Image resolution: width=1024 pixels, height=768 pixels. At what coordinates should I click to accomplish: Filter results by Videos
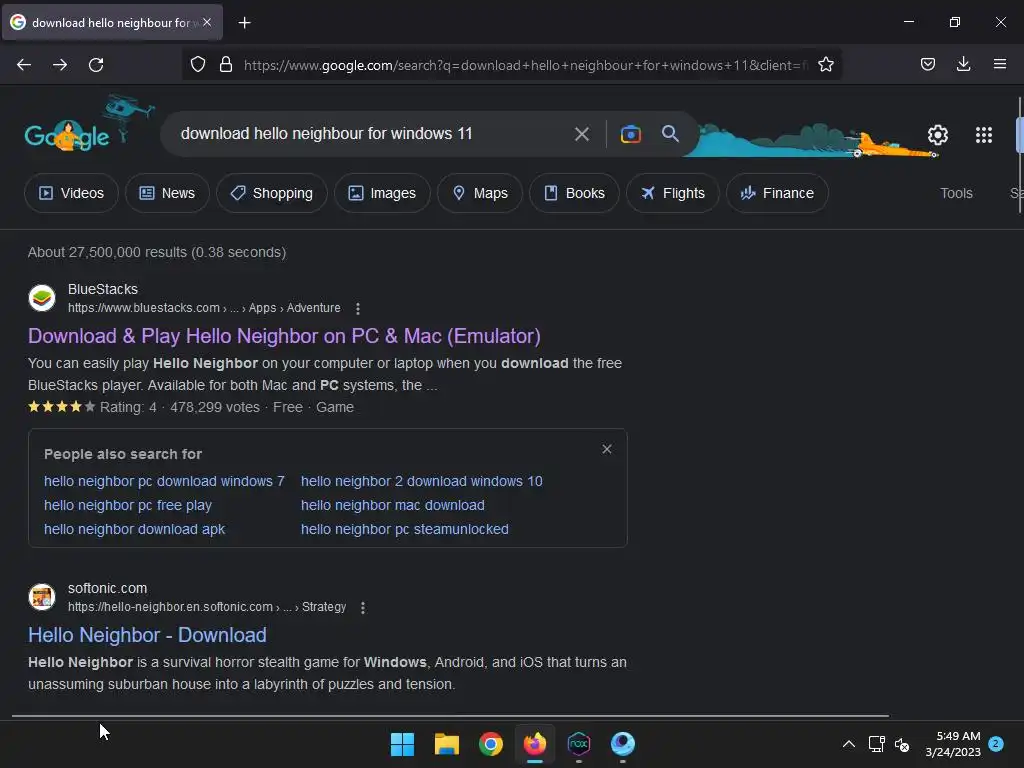(71, 193)
